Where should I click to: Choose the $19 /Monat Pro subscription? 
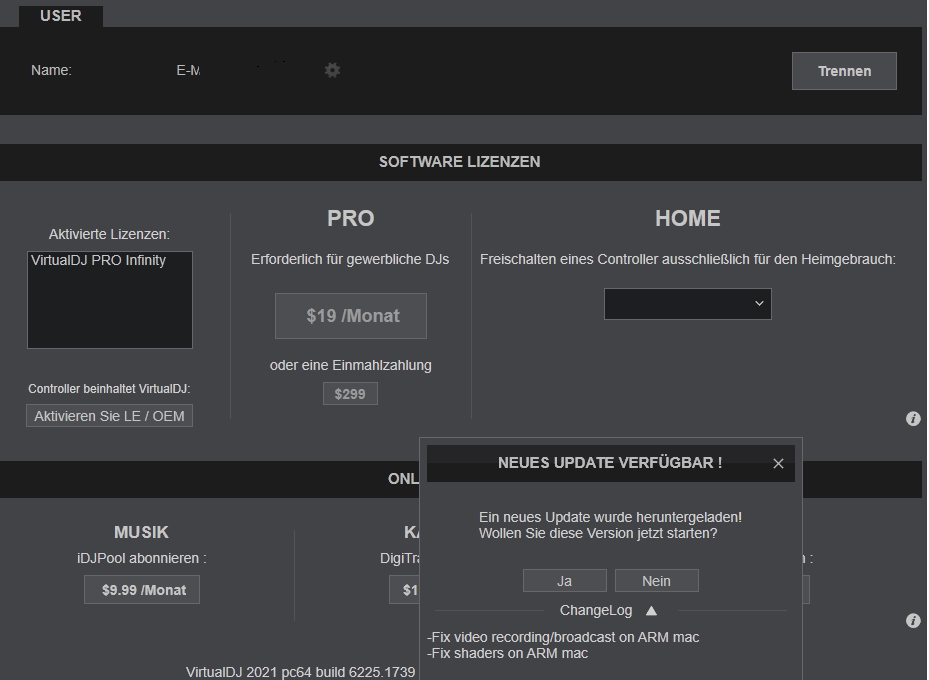click(x=351, y=316)
